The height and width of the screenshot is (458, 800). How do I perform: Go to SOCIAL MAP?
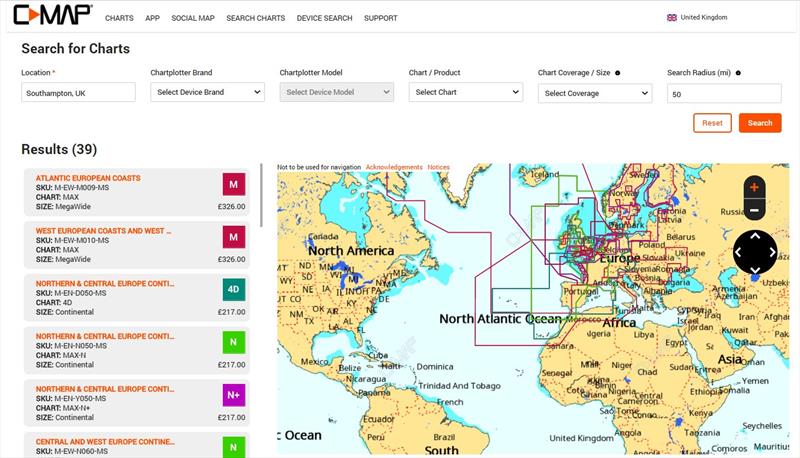click(193, 18)
